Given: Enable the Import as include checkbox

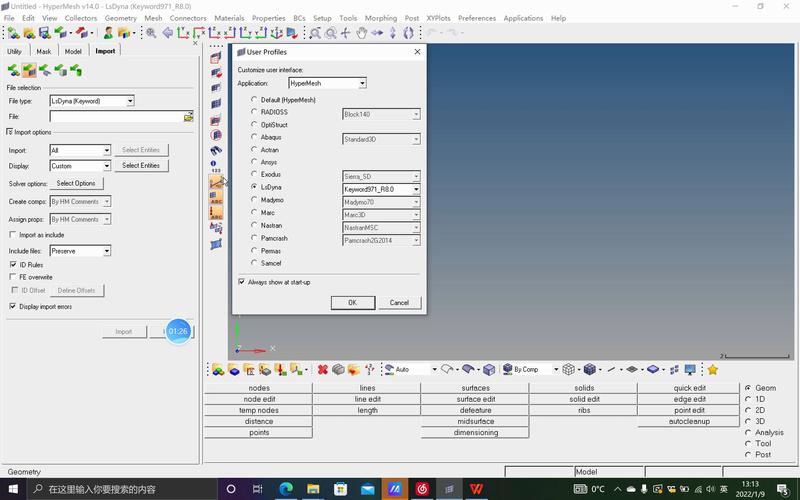Looking at the screenshot, I should point(12,235).
